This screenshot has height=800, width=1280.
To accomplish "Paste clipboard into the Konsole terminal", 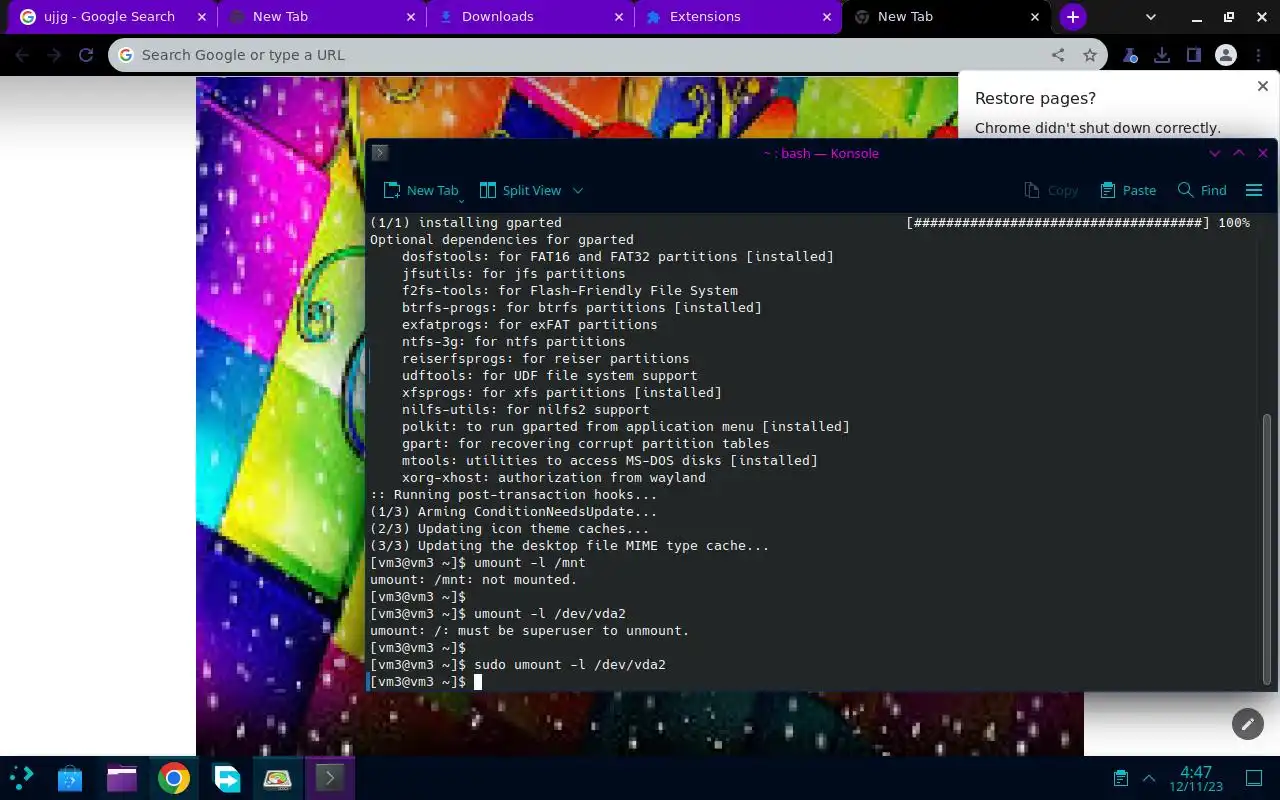I will point(1128,190).
